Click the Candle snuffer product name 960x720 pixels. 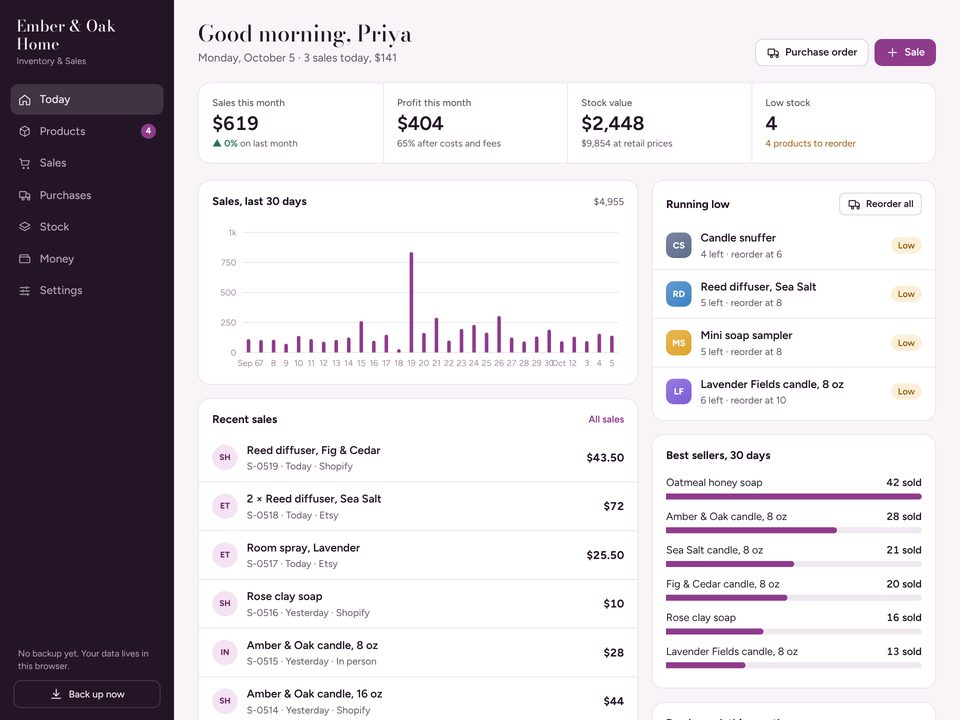tap(738, 238)
